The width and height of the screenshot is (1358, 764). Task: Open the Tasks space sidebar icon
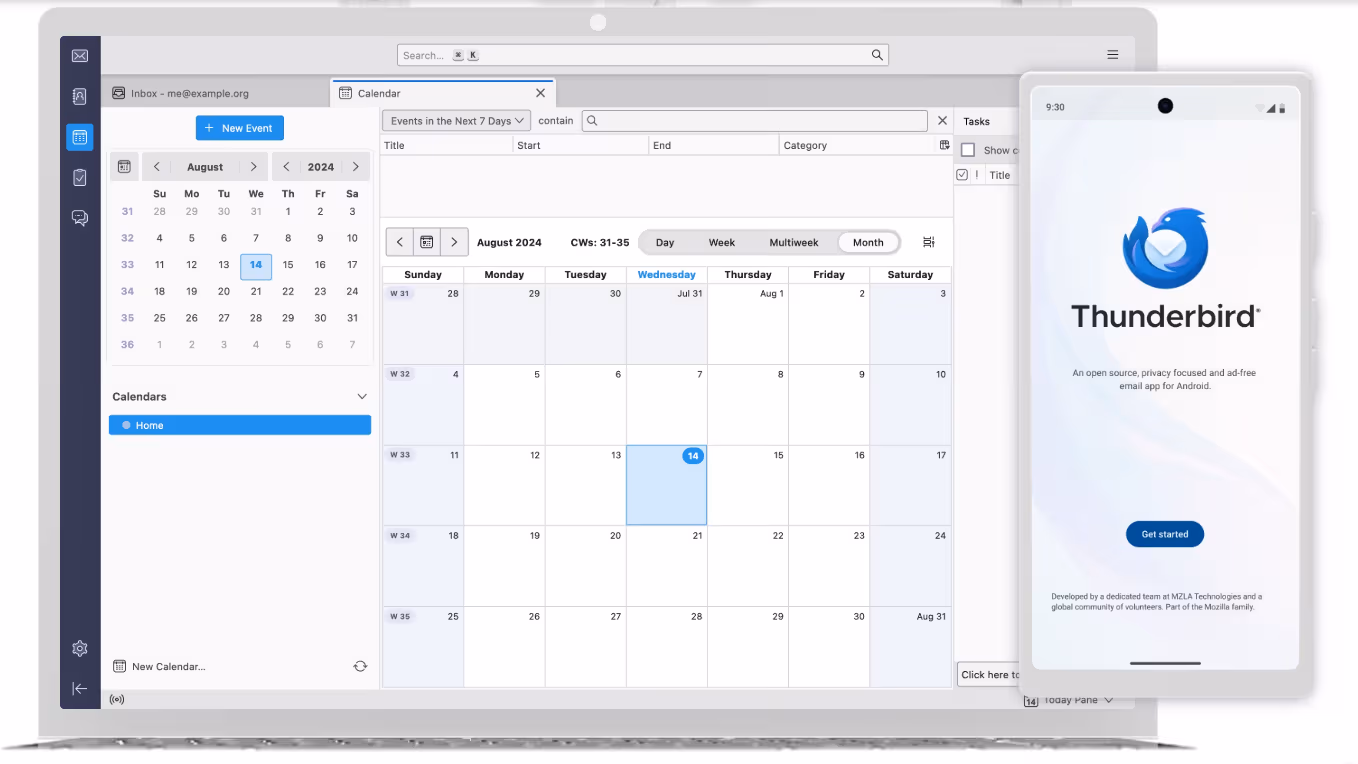point(80,177)
